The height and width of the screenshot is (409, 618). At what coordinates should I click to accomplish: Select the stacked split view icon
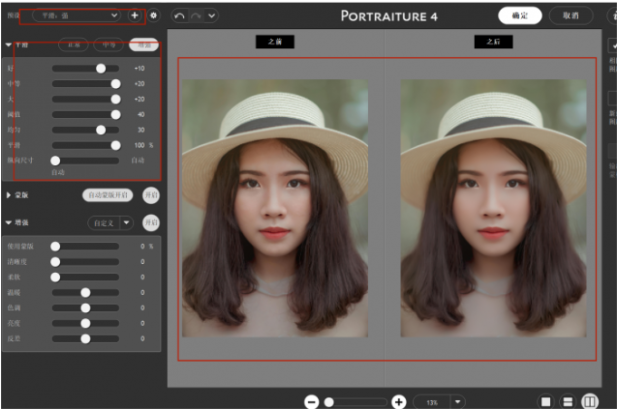567,401
